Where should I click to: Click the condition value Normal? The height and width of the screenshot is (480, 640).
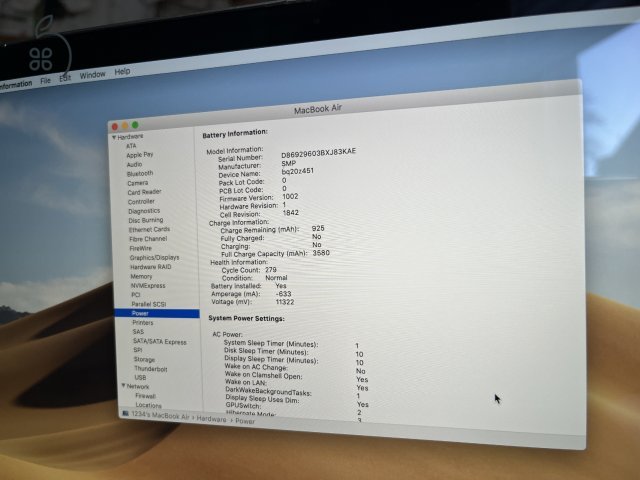276,278
